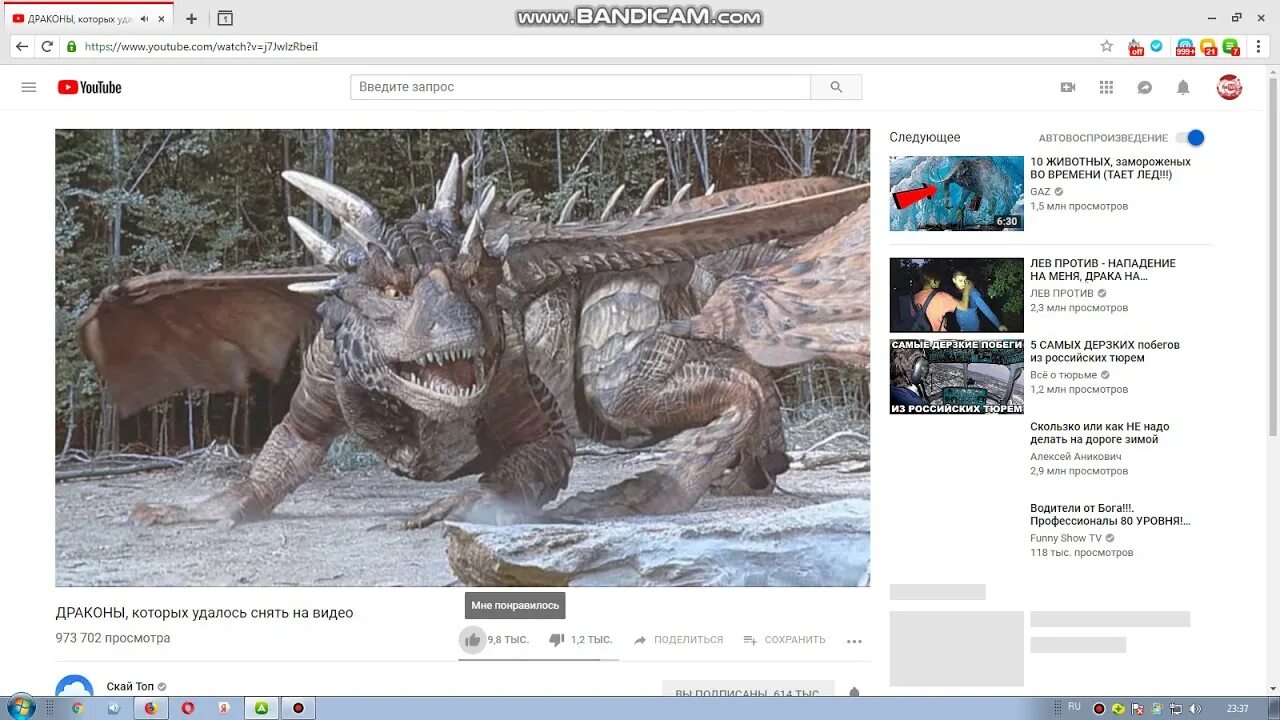Open Opera from the taskbar

click(188, 708)
